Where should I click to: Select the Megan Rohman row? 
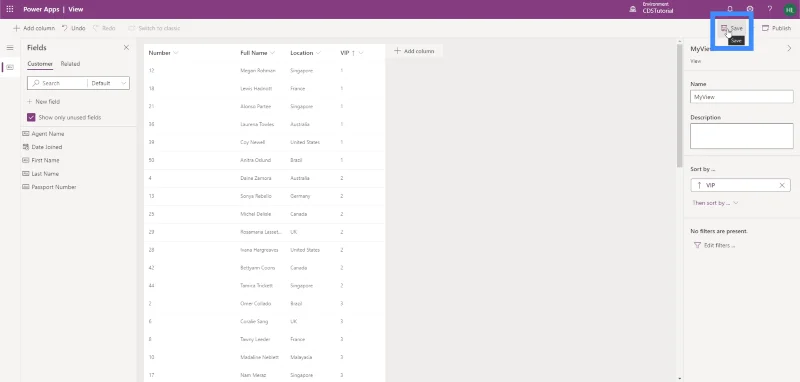pyautogui.click(x=264, y=70)
